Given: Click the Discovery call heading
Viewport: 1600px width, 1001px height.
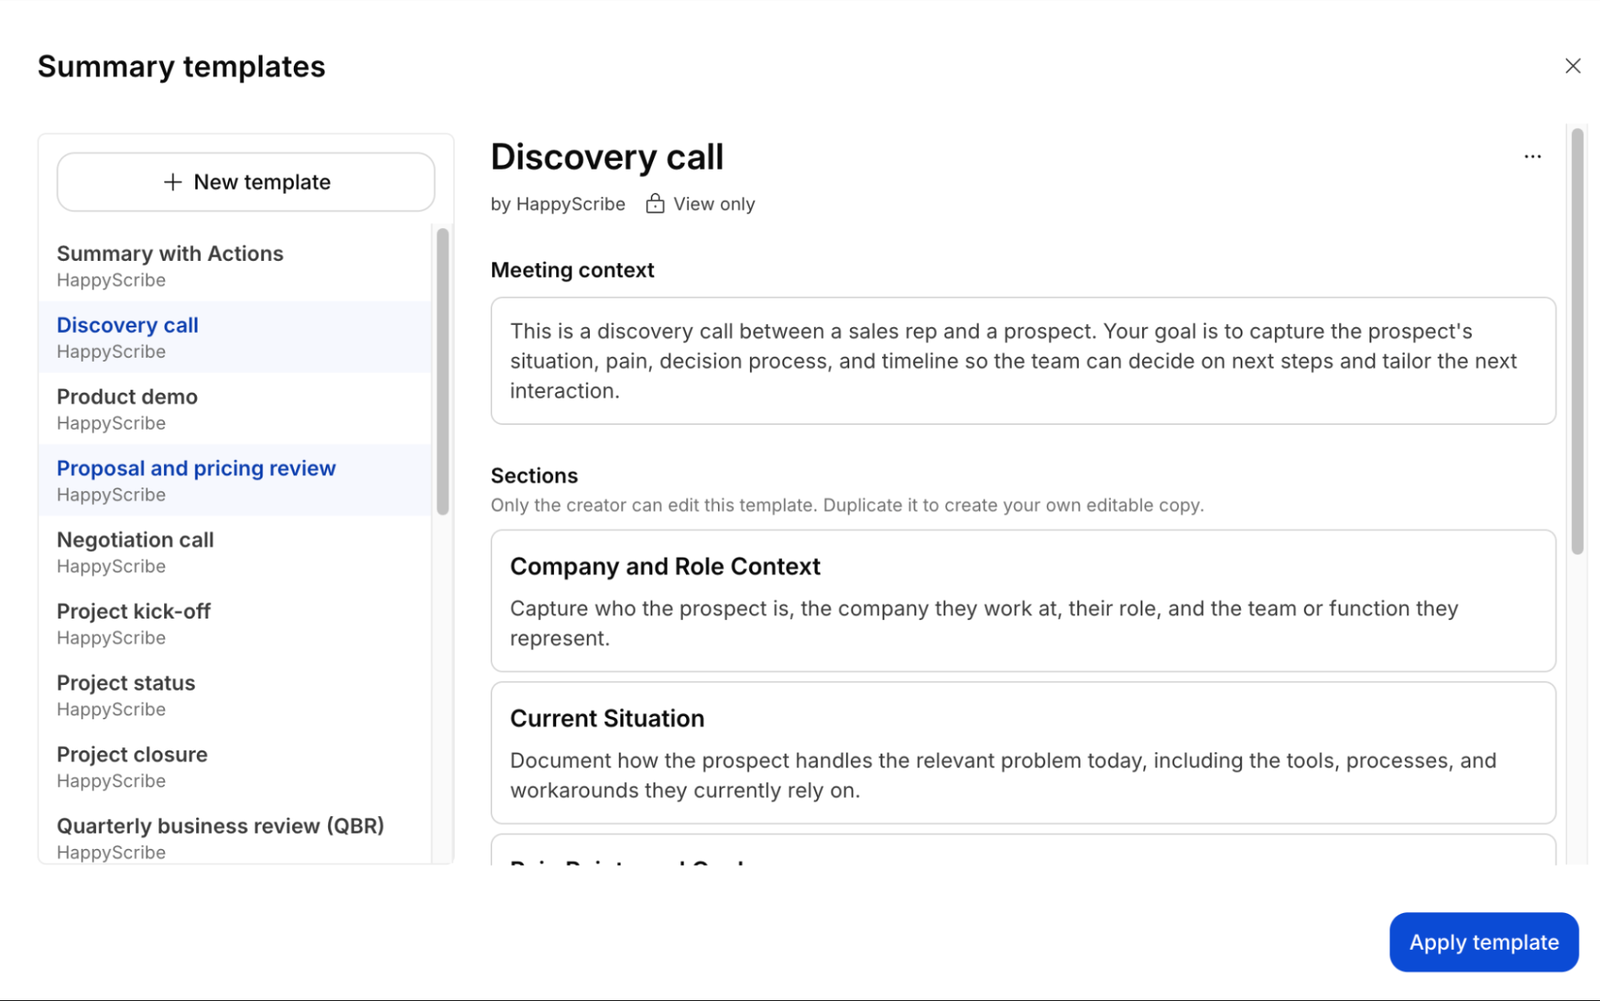Looking at the screenshot, I should 607,157.
